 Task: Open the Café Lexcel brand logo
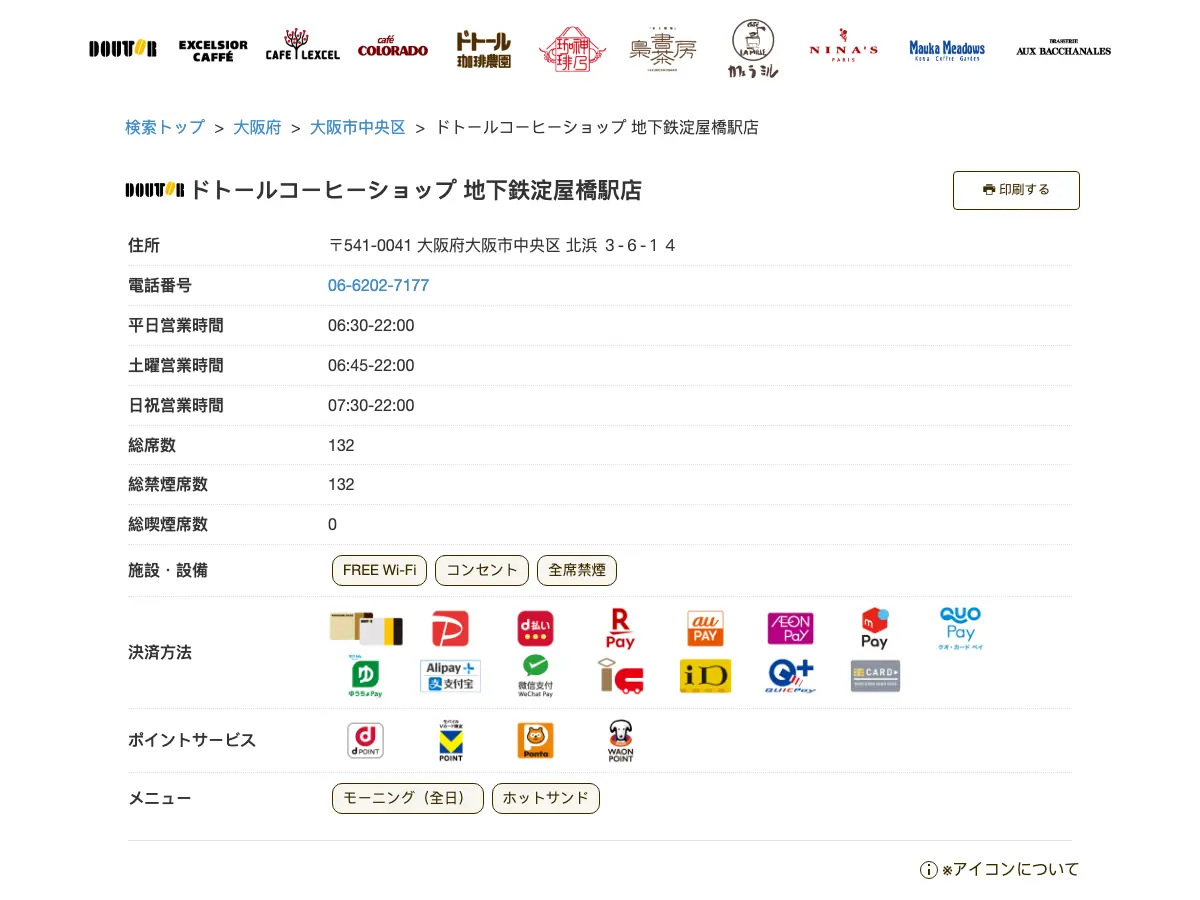tap(302, 46)
